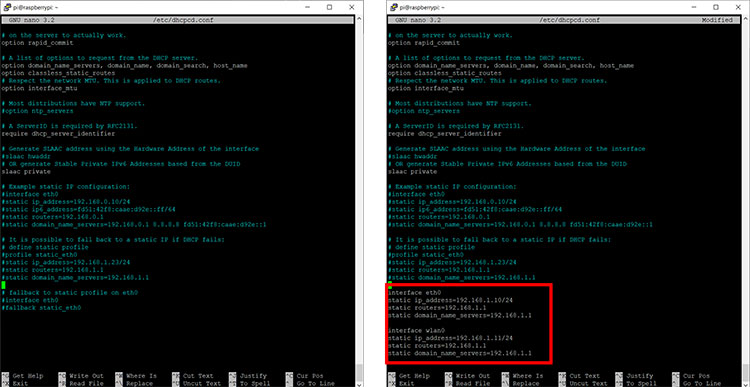Click '#option ntp_servers' line in left window
Screen dimensions: 750x387
coord(37,111)
